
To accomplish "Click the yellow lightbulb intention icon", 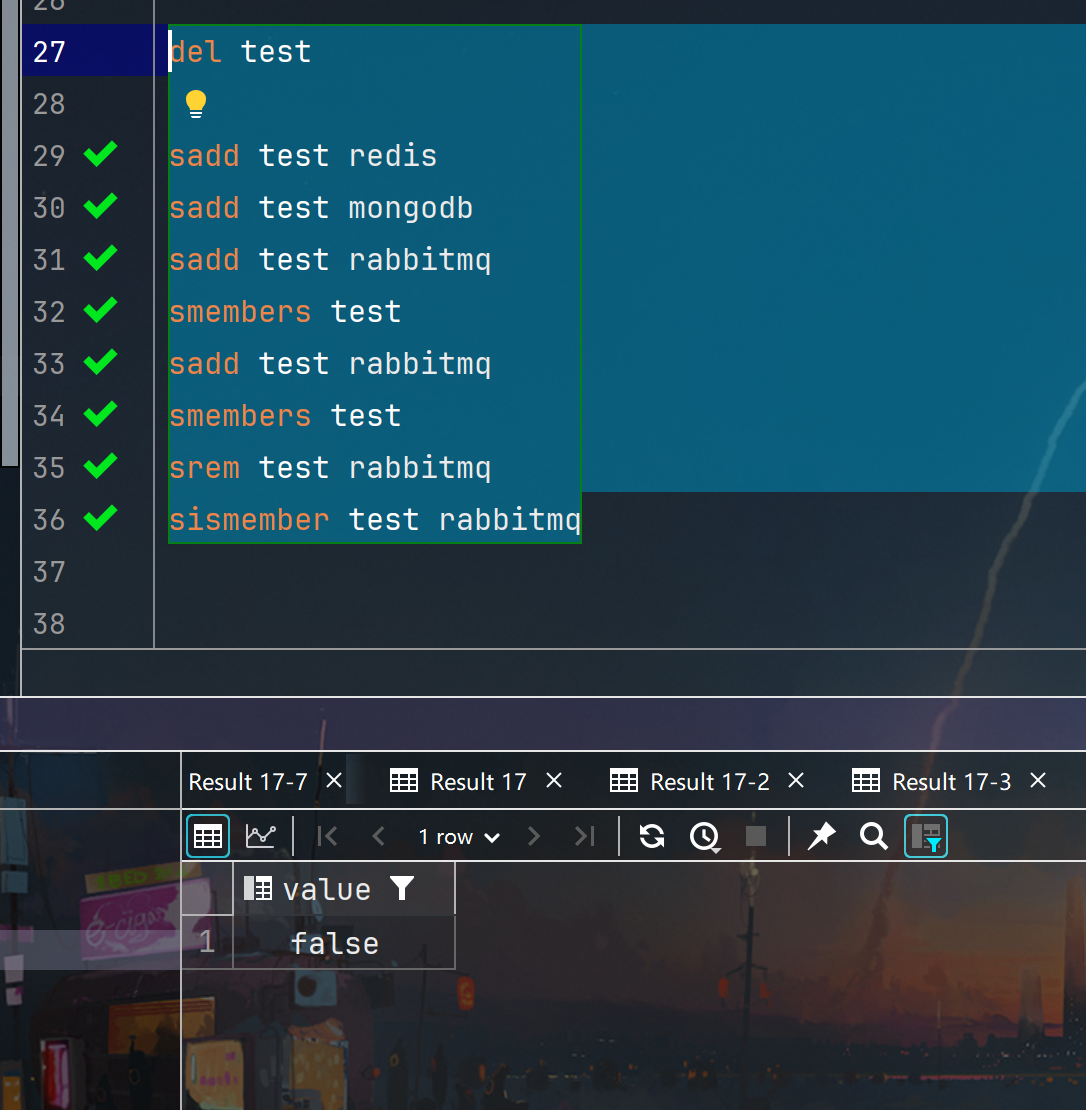I will click(x=195, y=104).
